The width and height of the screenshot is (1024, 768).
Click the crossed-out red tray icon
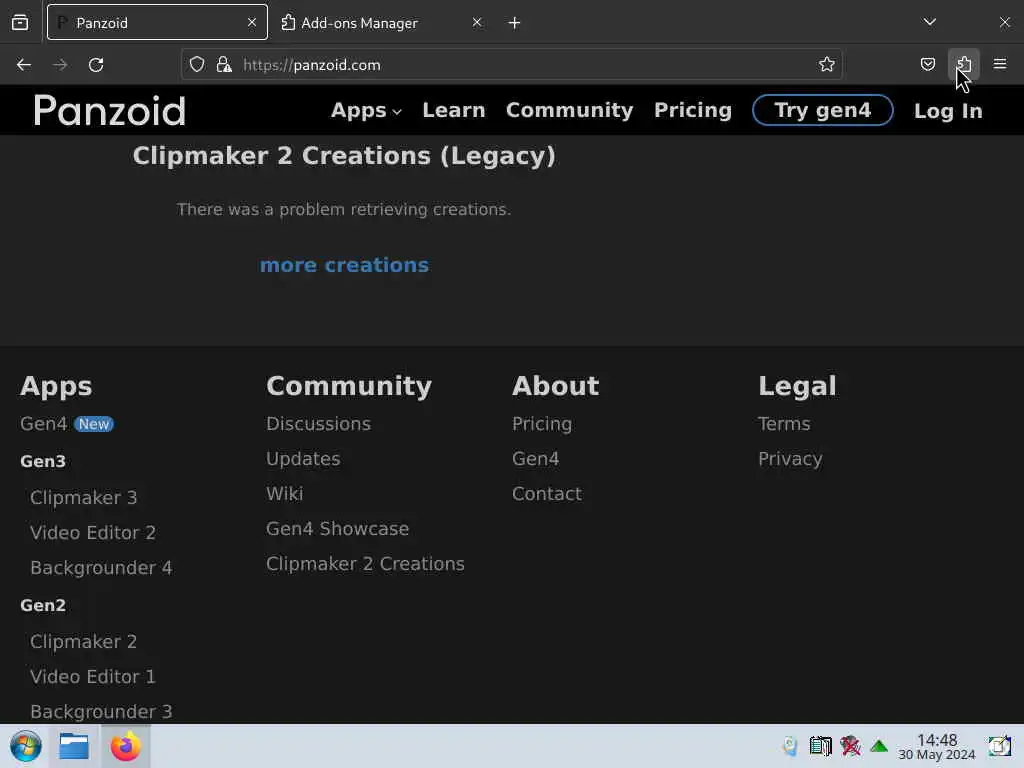850,746
